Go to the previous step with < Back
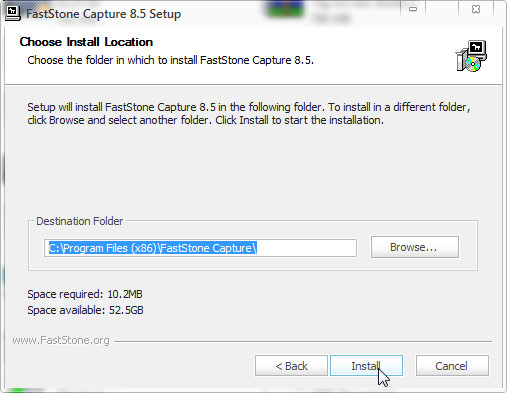The image size is (507, 393). [x=291, y=366]
